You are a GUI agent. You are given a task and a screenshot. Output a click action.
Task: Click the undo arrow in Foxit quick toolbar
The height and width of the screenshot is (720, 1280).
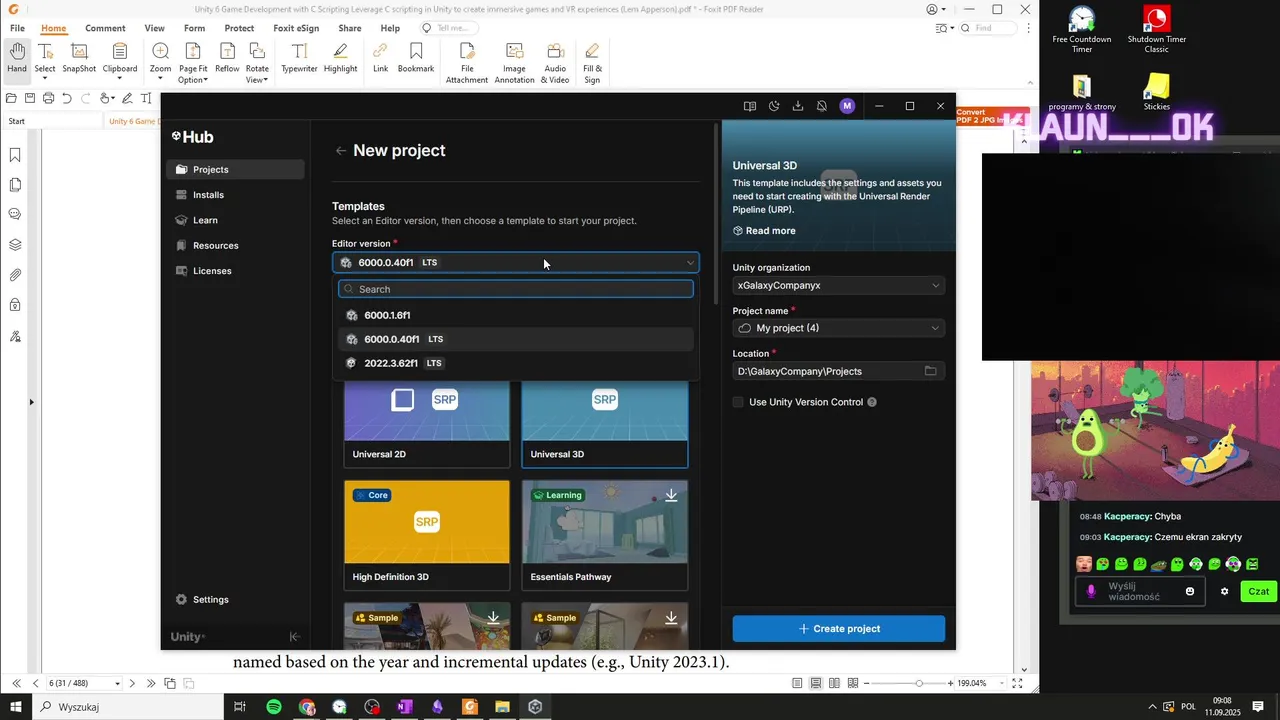pyautogui.click(x=67, y=98)
